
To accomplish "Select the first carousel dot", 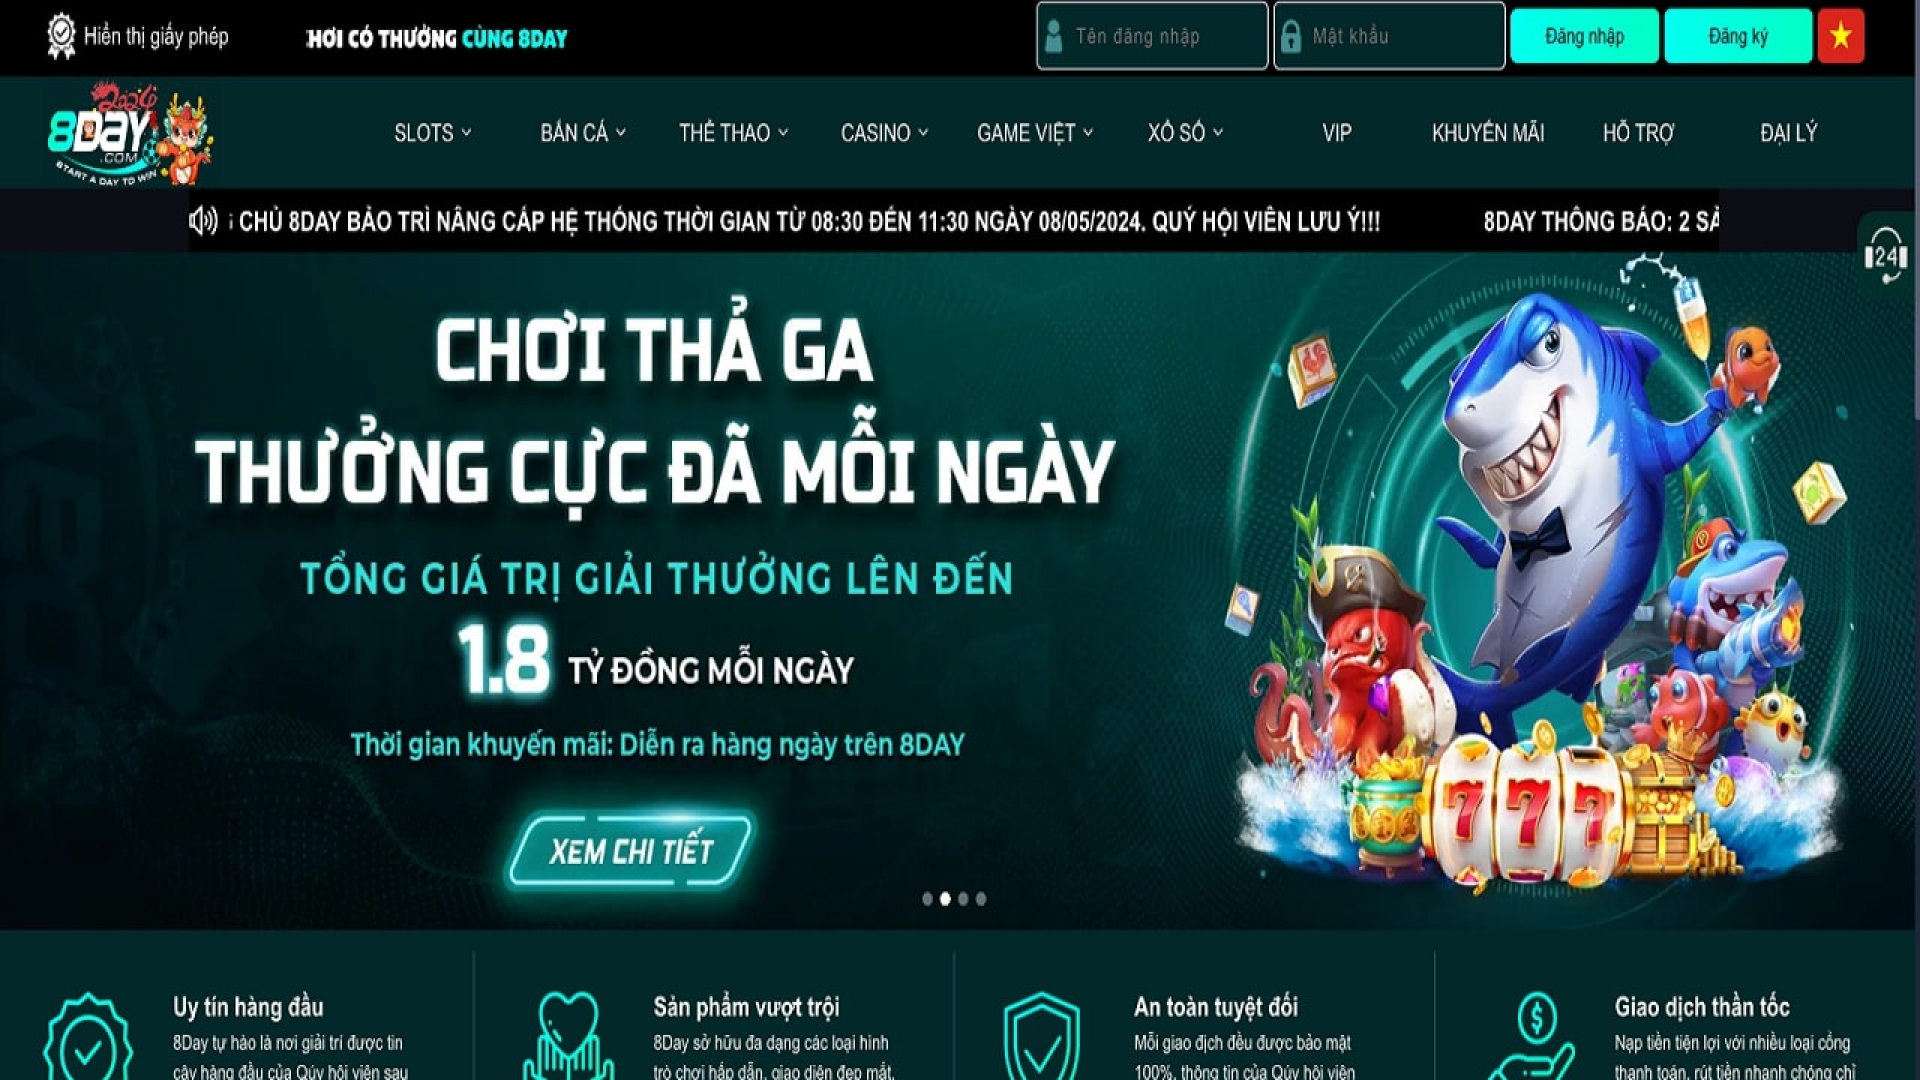I will [927, 899].
